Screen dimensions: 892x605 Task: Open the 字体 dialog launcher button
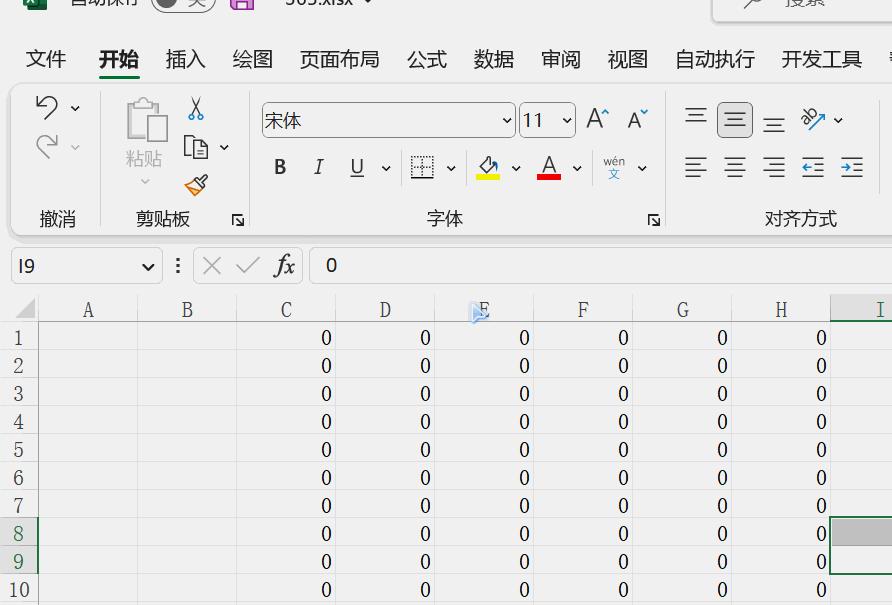(654, 219)
